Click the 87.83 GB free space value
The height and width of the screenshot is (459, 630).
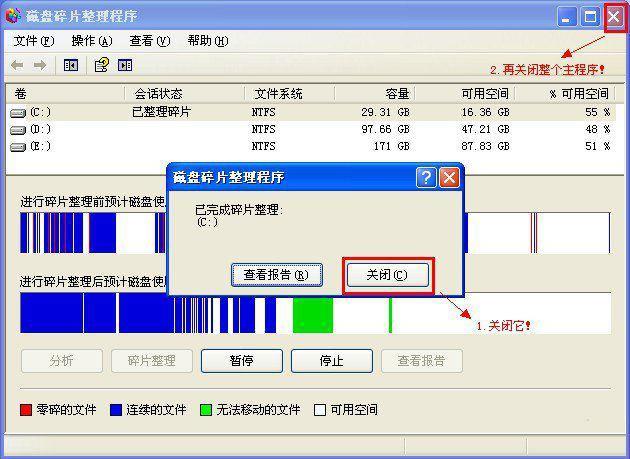pyautogui.click(x=485, y=146)
